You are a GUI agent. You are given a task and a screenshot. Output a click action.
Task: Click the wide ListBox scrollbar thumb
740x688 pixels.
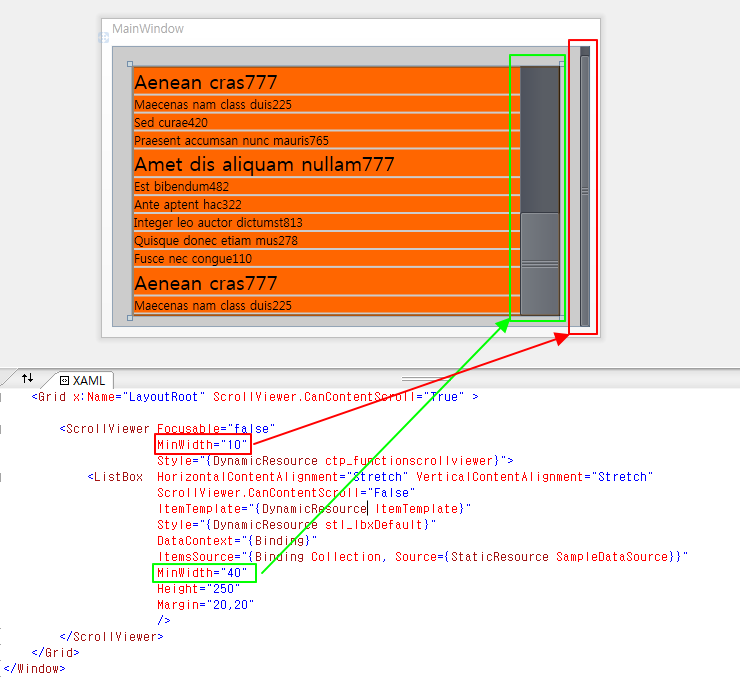(x=540, y=264)
